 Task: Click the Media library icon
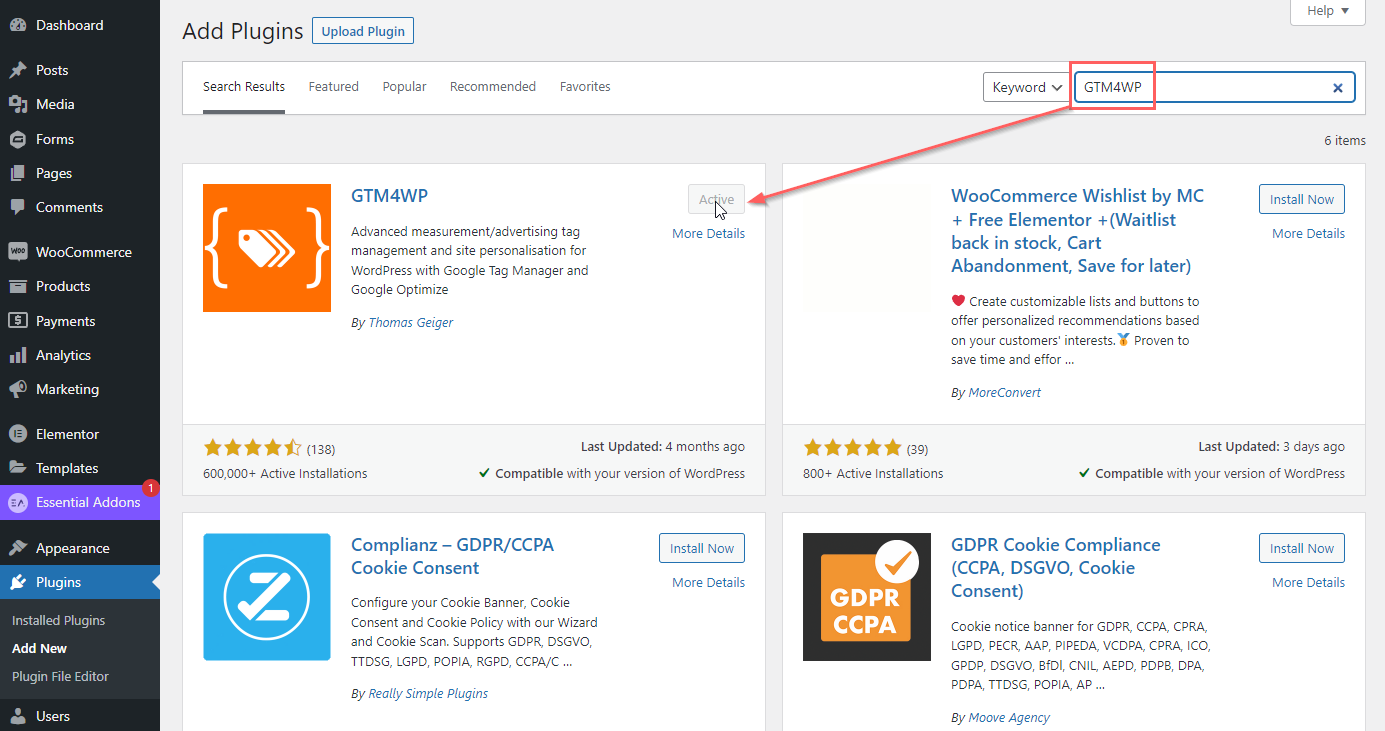tap(18, 104)
